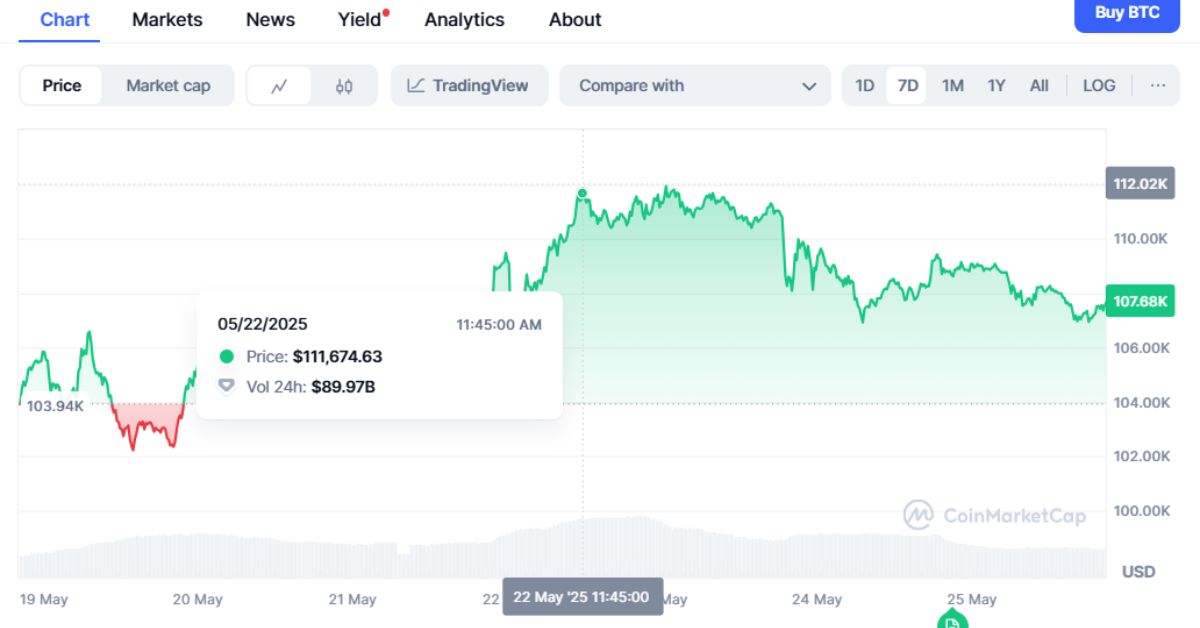The height and width of the screenshot is (628, 1200).
Task: Click the Buy BTC button
Action: click(x=1127, y=14)
